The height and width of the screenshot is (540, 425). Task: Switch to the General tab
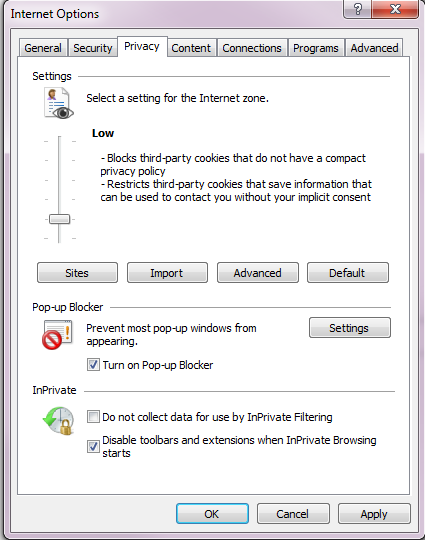click(43, 48)
